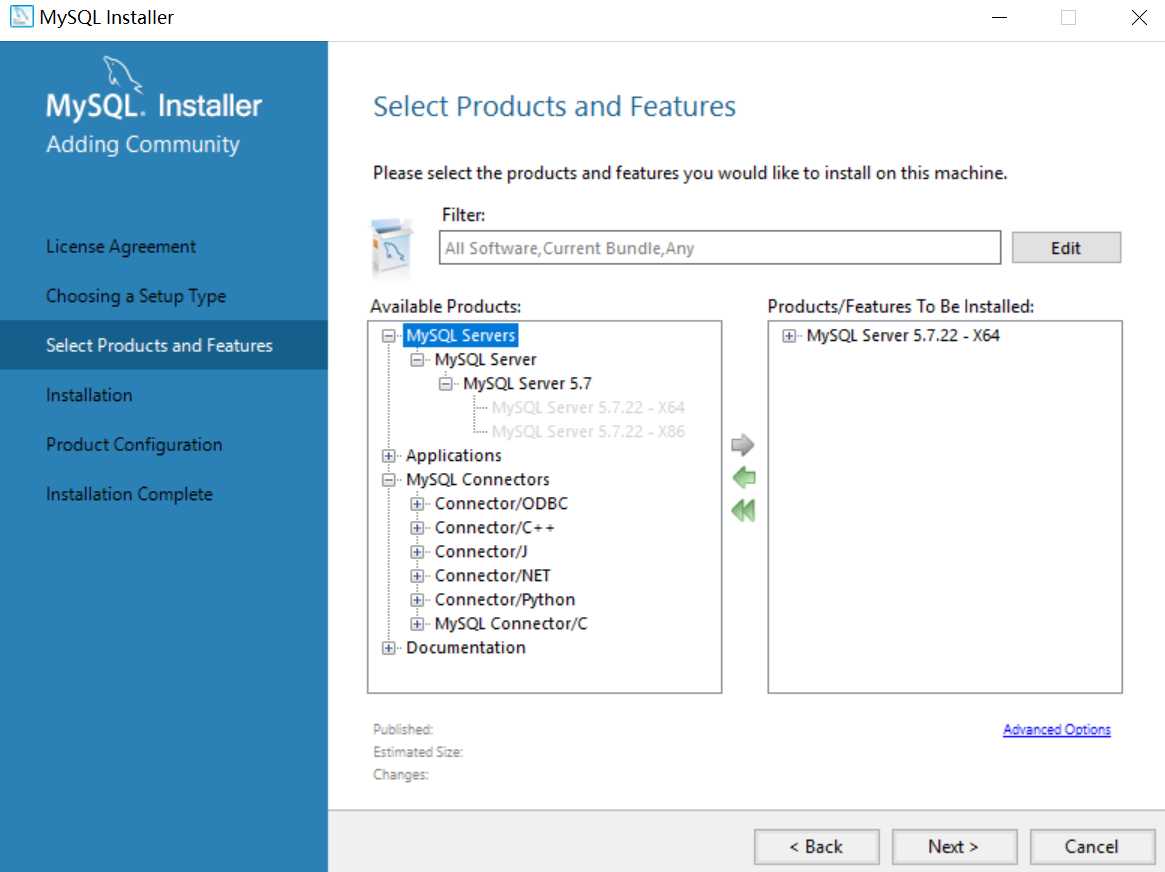Expand the Connector/J node
This screenshot has height=872, width=1165.
tap(417, 552)
